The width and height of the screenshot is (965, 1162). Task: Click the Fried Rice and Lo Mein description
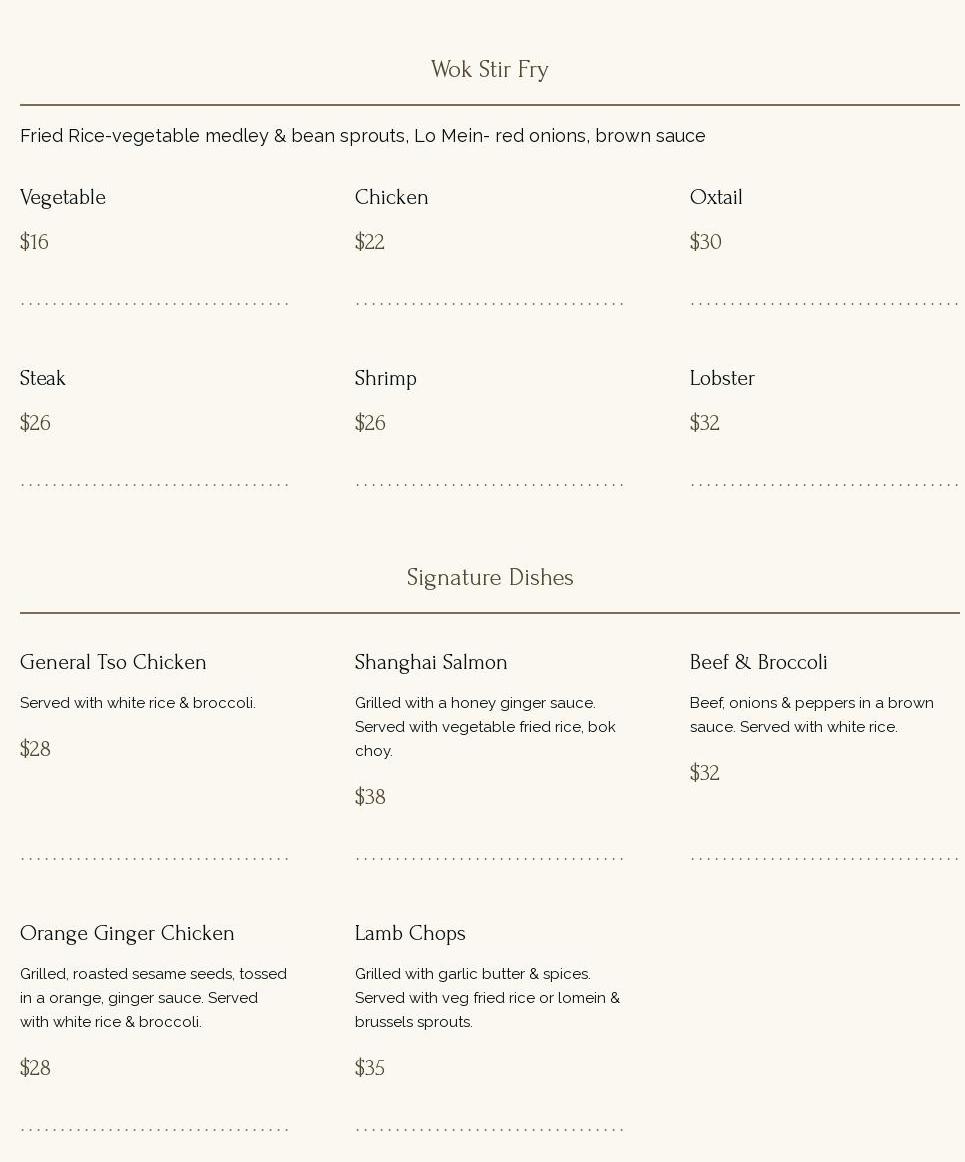(362, 136)
